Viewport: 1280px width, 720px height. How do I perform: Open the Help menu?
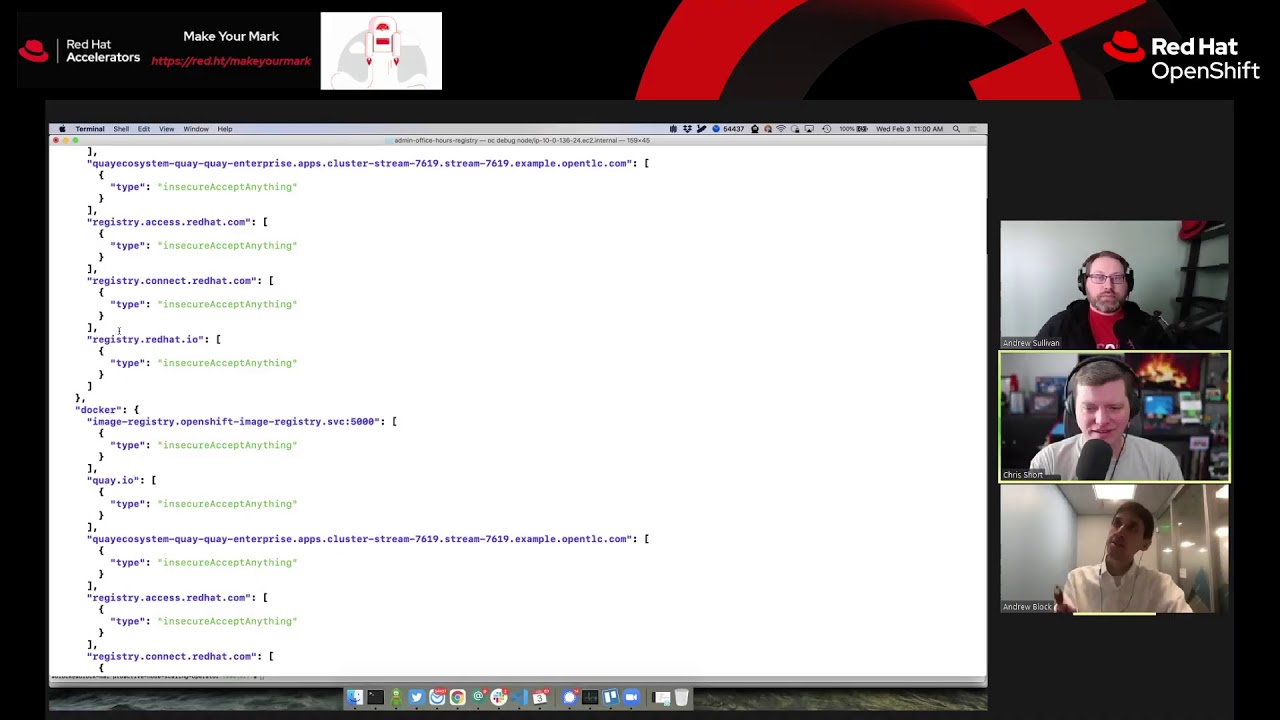(225, 129)
